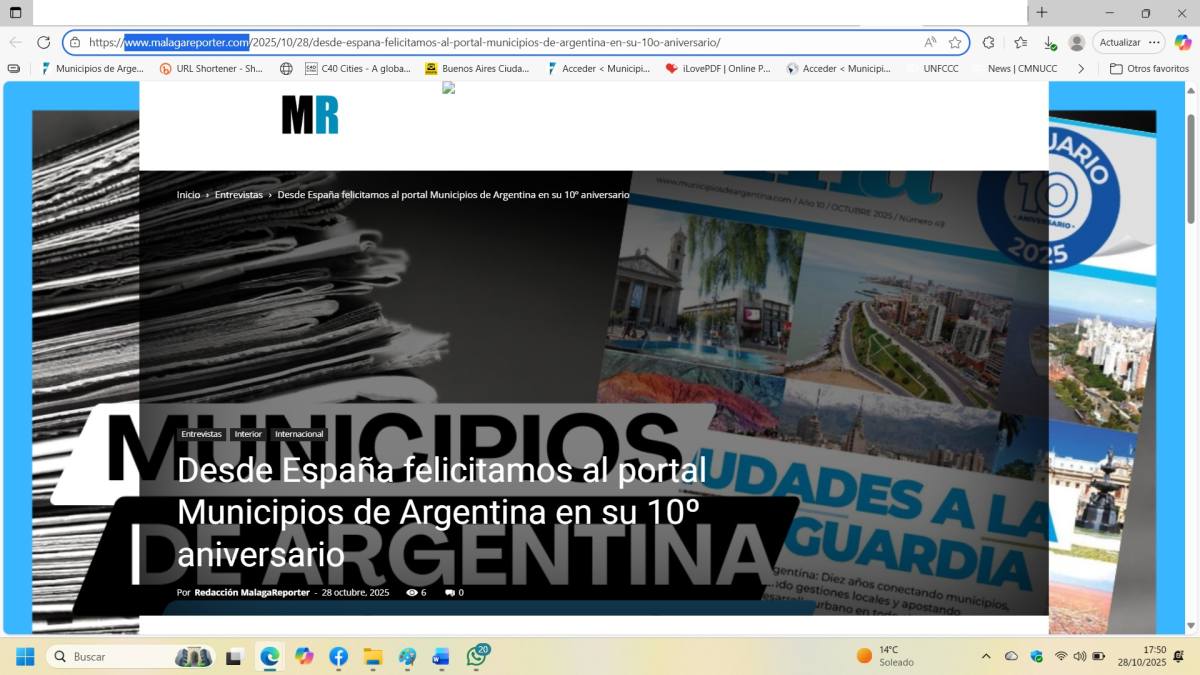The width and height of the screenshot is (1200, 675).
Task: Open the 'Otros favoritos' bookmarks folder
Action: coord(1149,69)
